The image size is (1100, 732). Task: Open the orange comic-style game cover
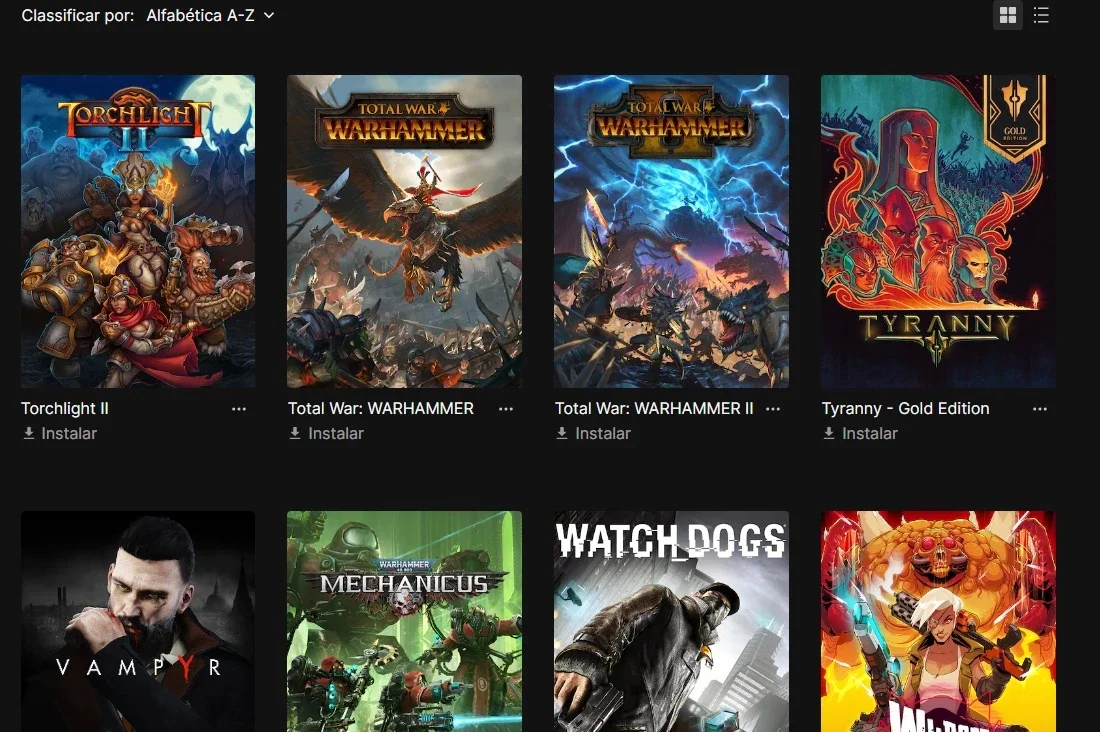939,621
